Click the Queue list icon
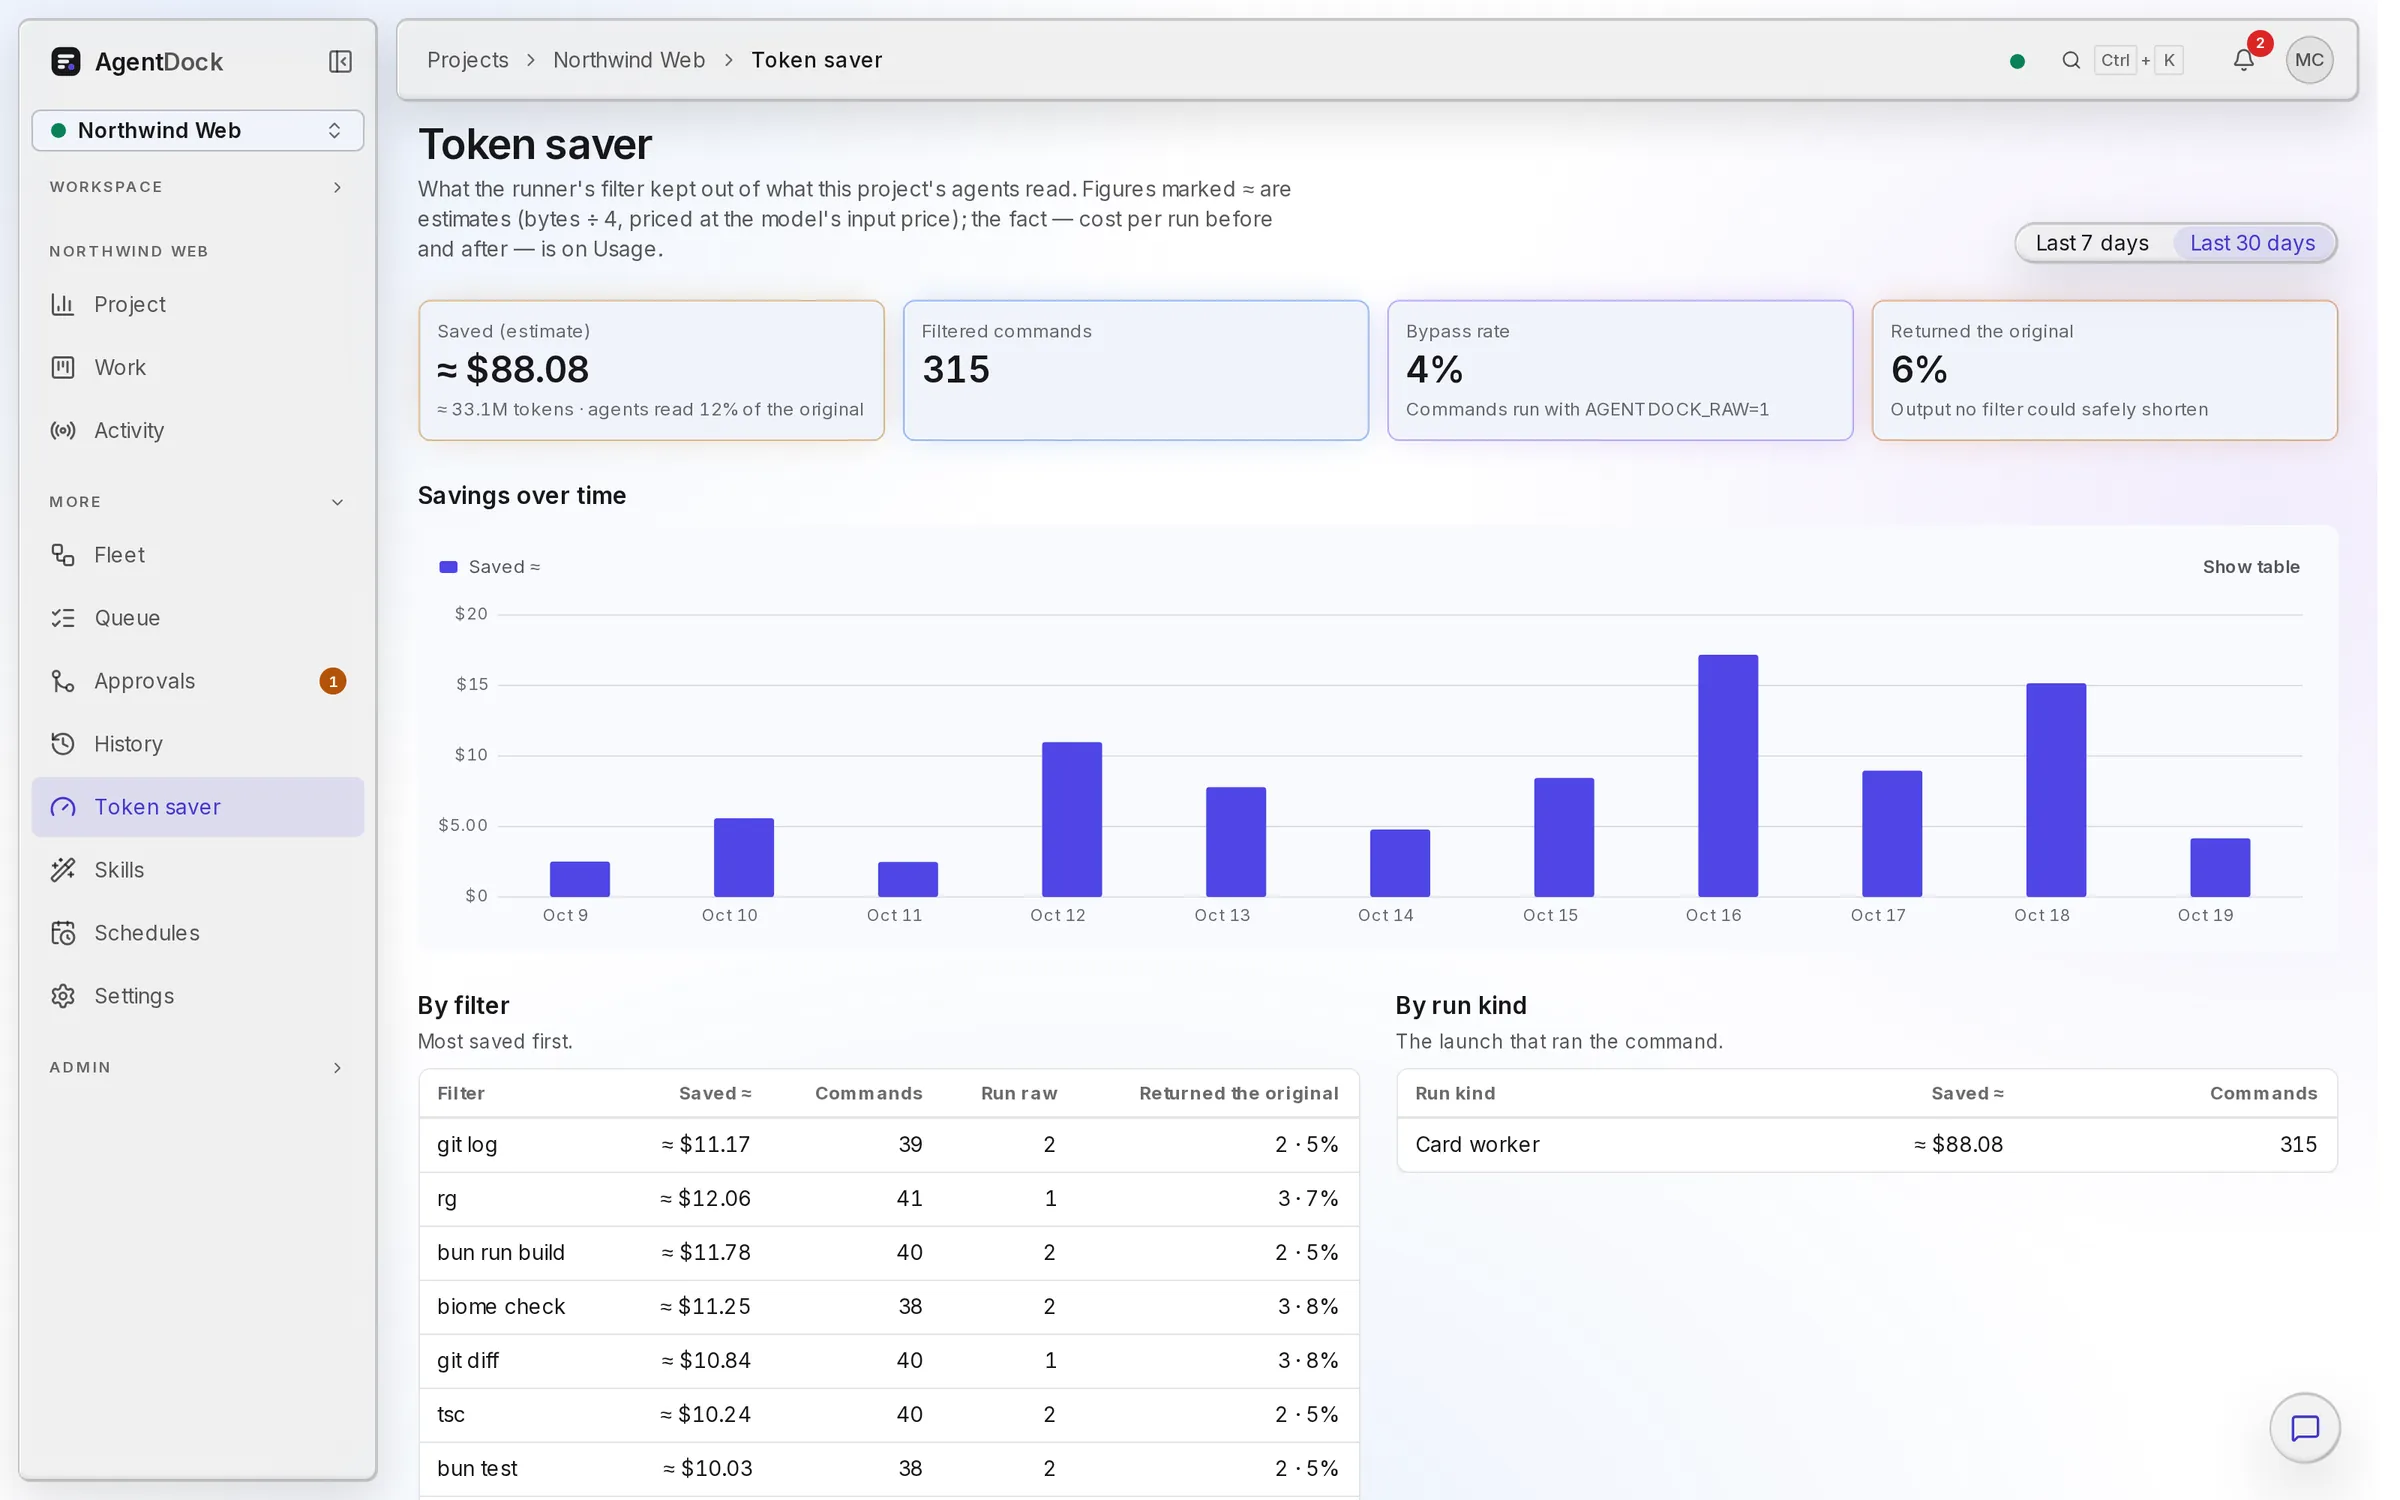The image size is (2400, 1500). coord(63,618)
